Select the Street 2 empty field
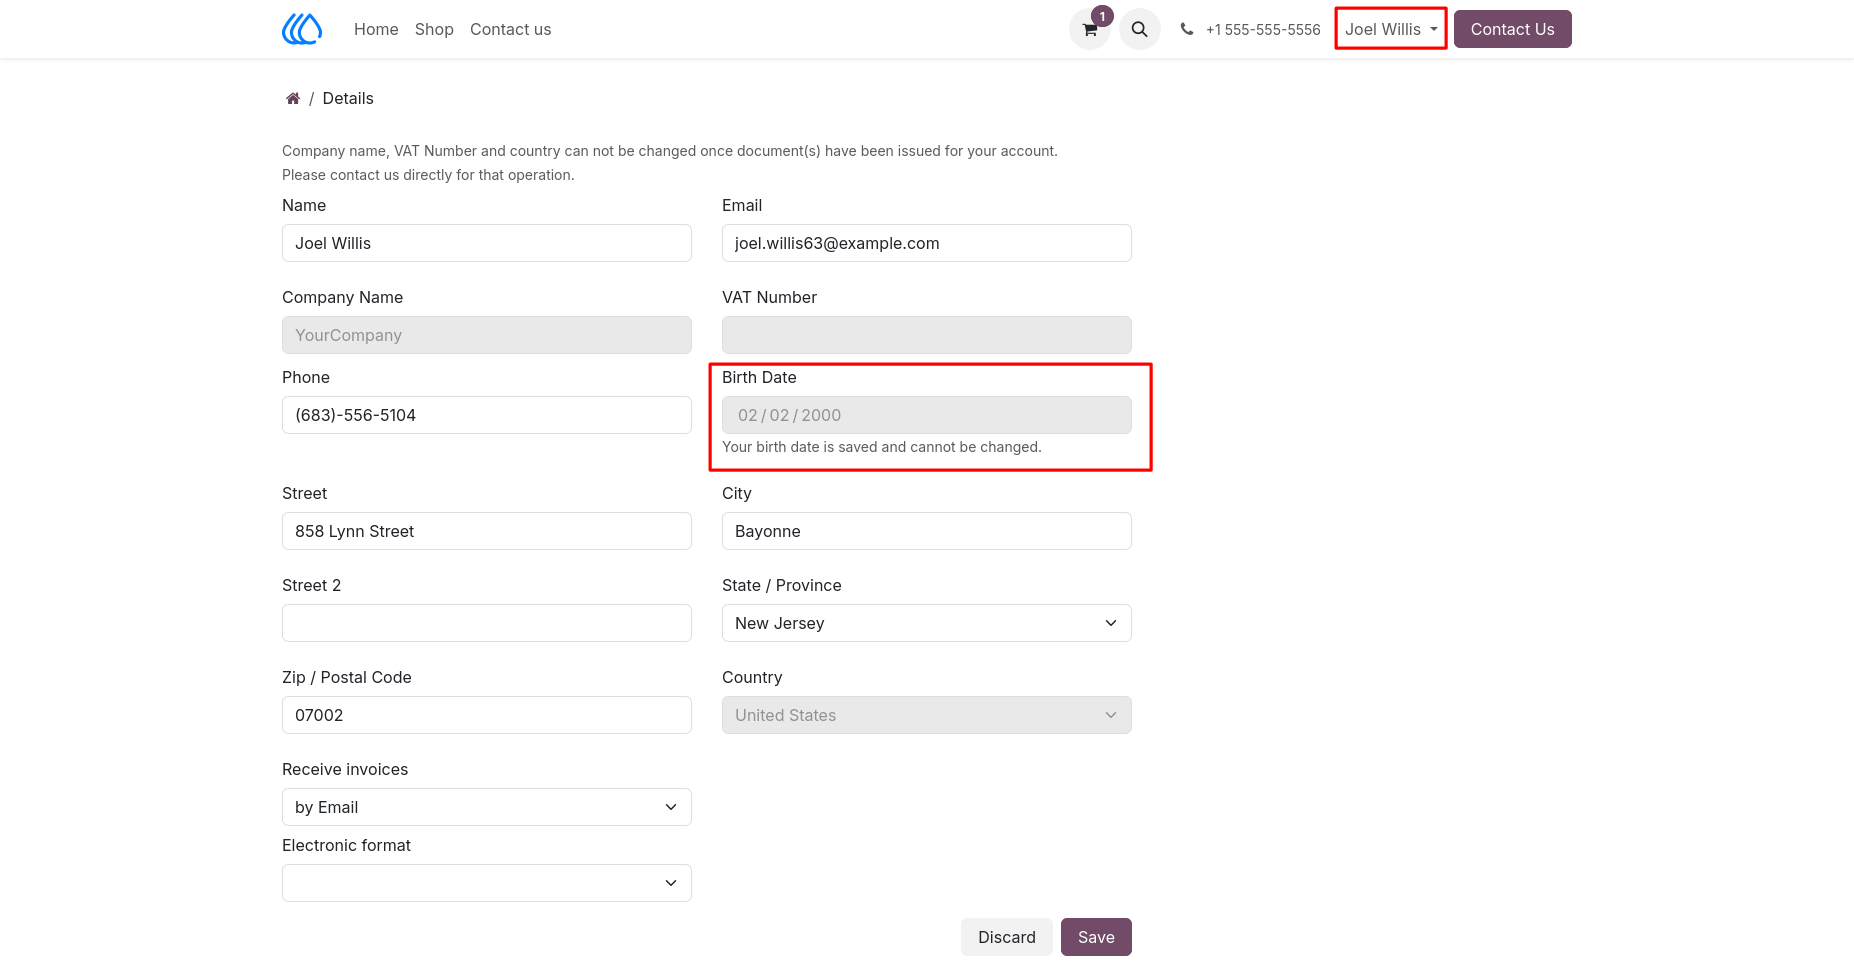This screenshot has width=1854, height=968. coord(487,623)
